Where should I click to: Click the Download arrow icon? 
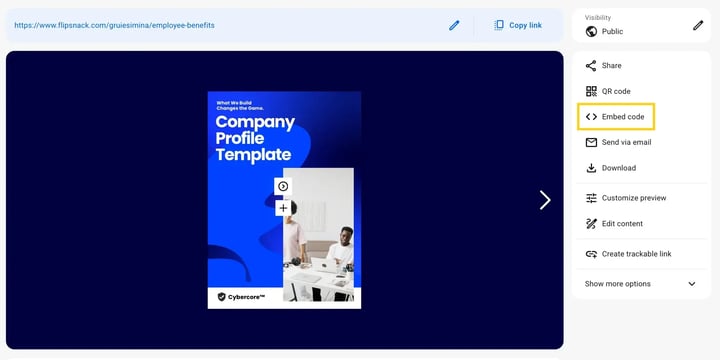tap(591, 168)
